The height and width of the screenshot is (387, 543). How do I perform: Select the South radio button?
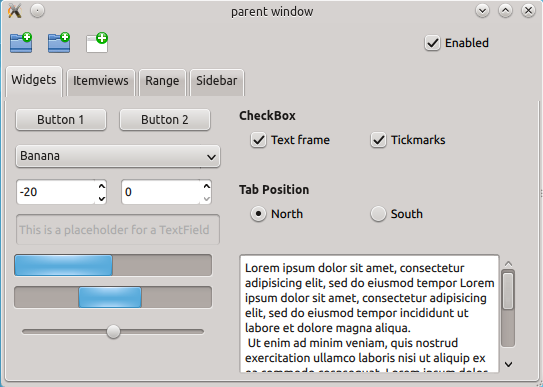(x=378, y=214)
